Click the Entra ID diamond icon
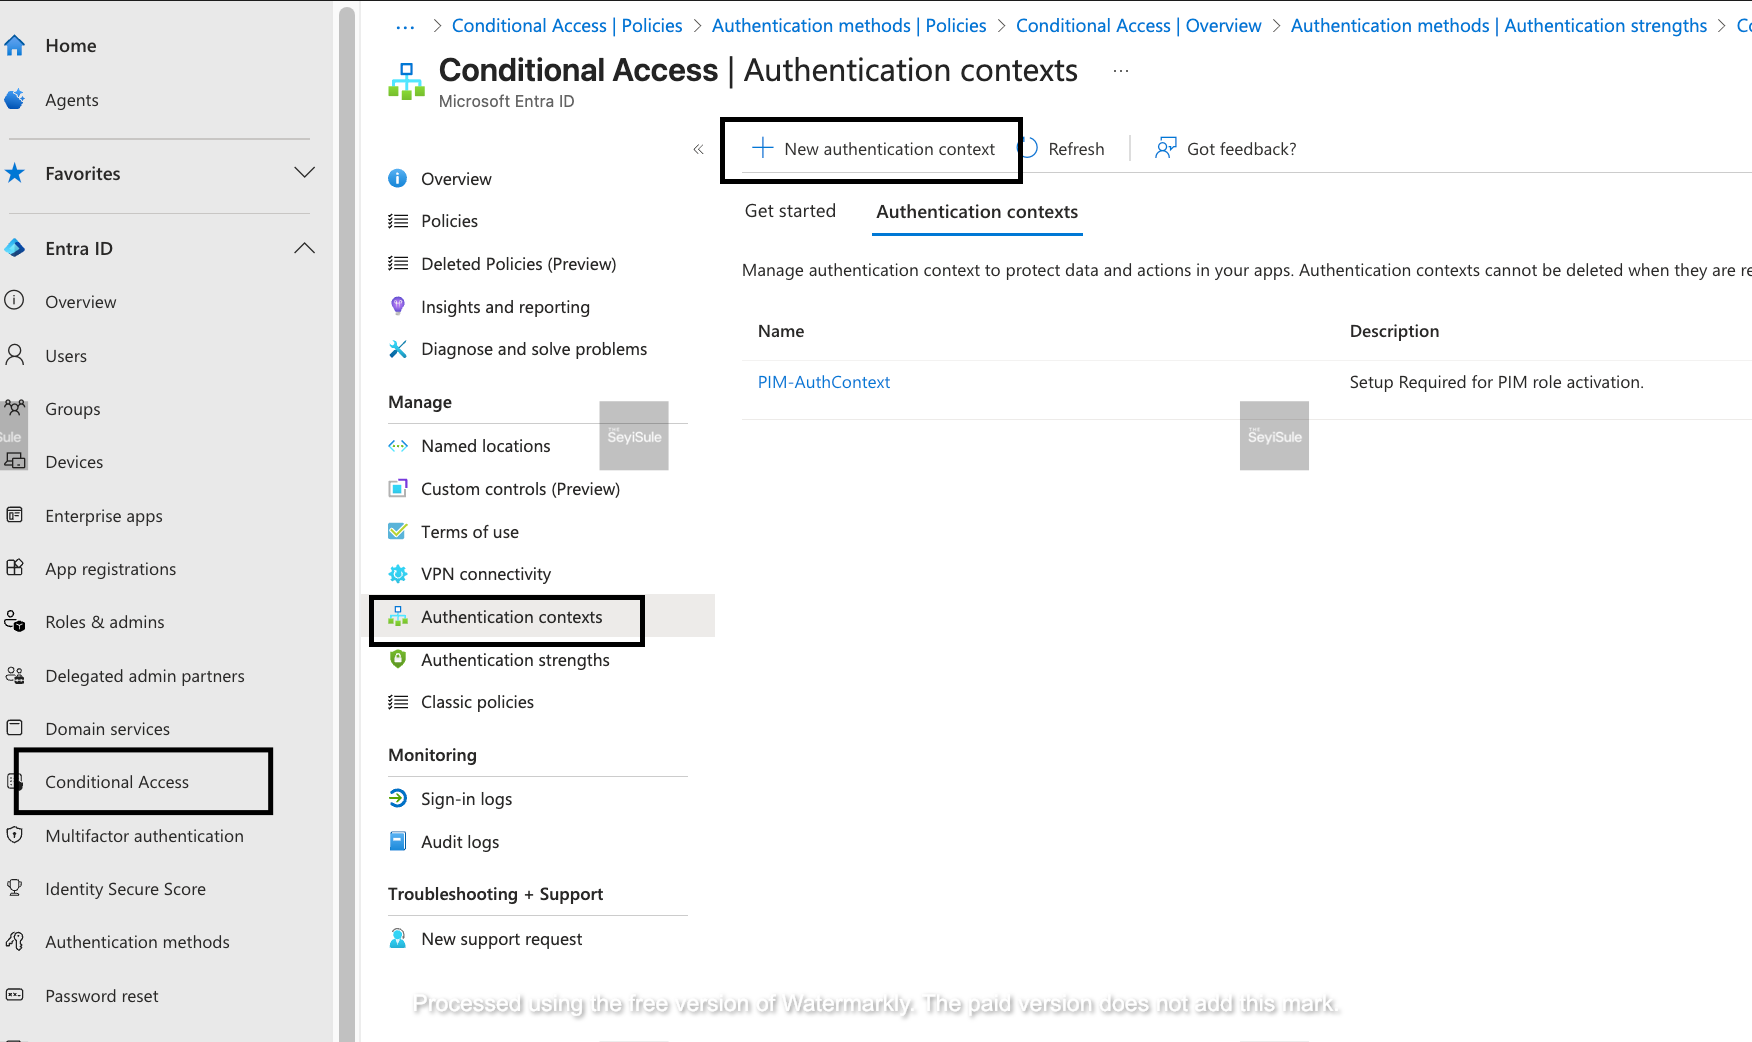Image resolution: width=1752 pixels, height=1042 pixels. [14, 248]
